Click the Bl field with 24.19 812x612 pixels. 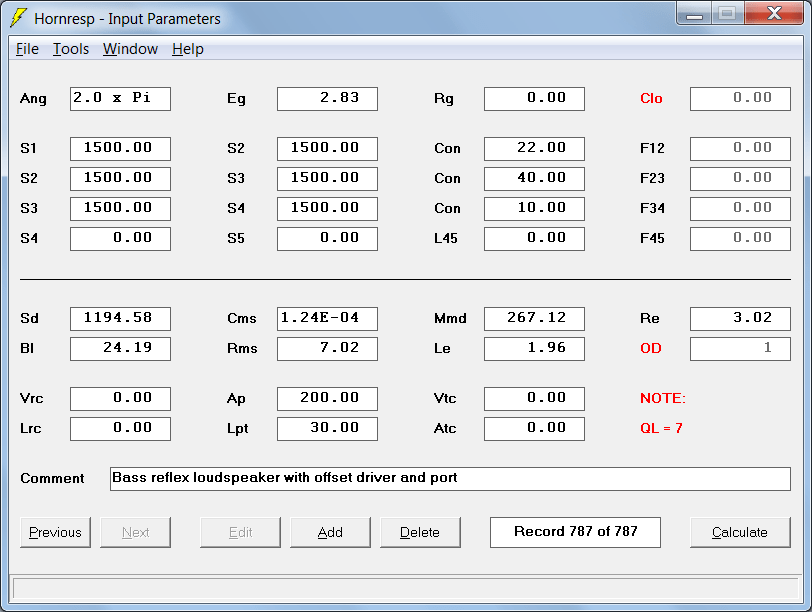120,349
